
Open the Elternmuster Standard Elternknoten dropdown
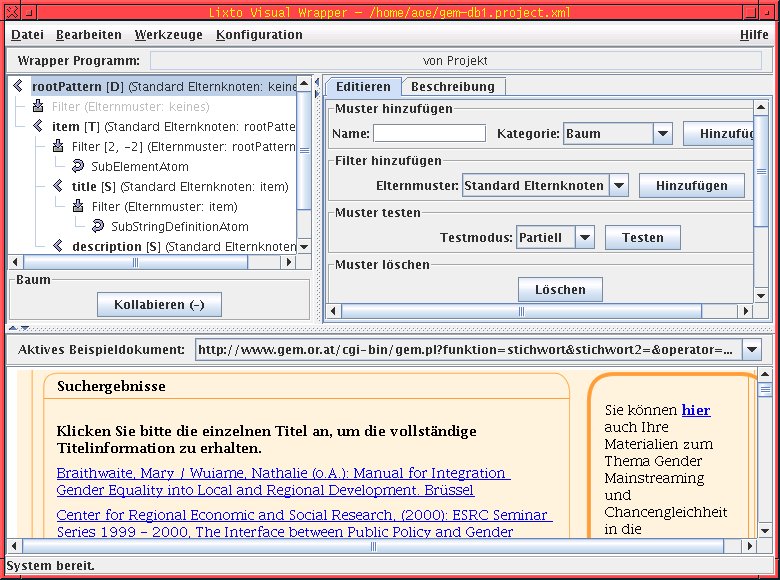tap(619, 186)
